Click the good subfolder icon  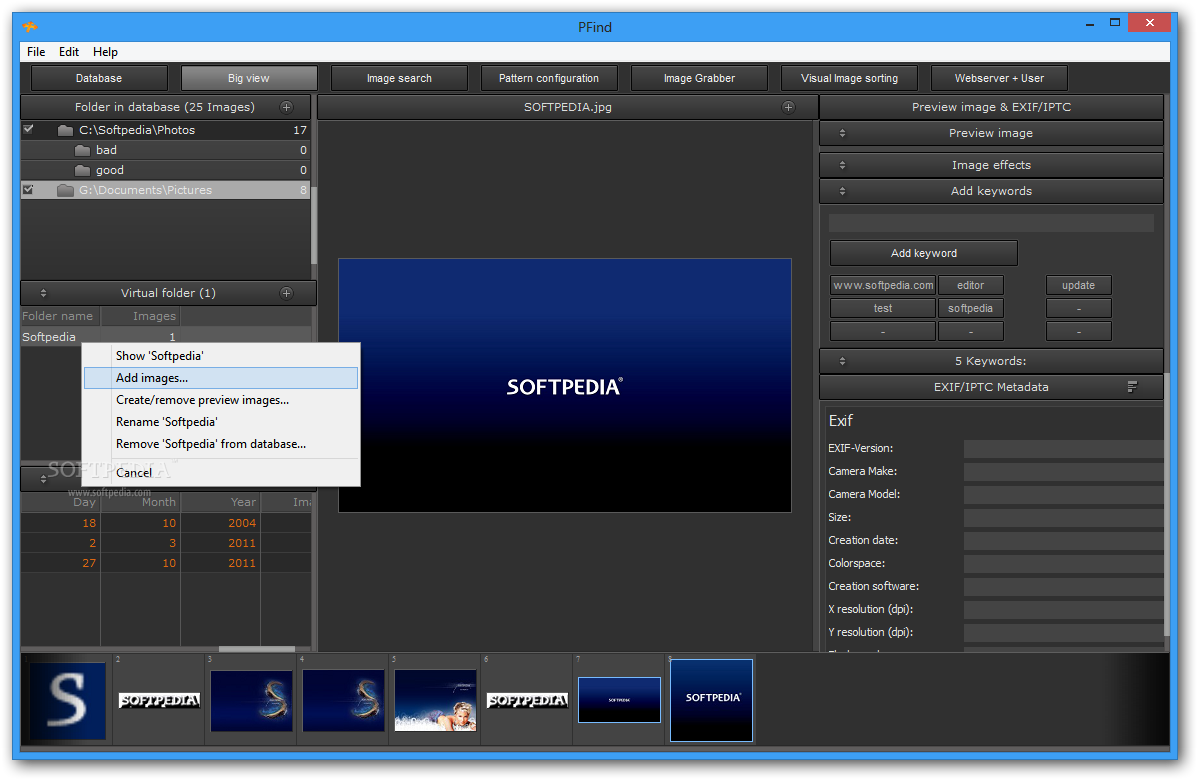click(x=83, y=170)
